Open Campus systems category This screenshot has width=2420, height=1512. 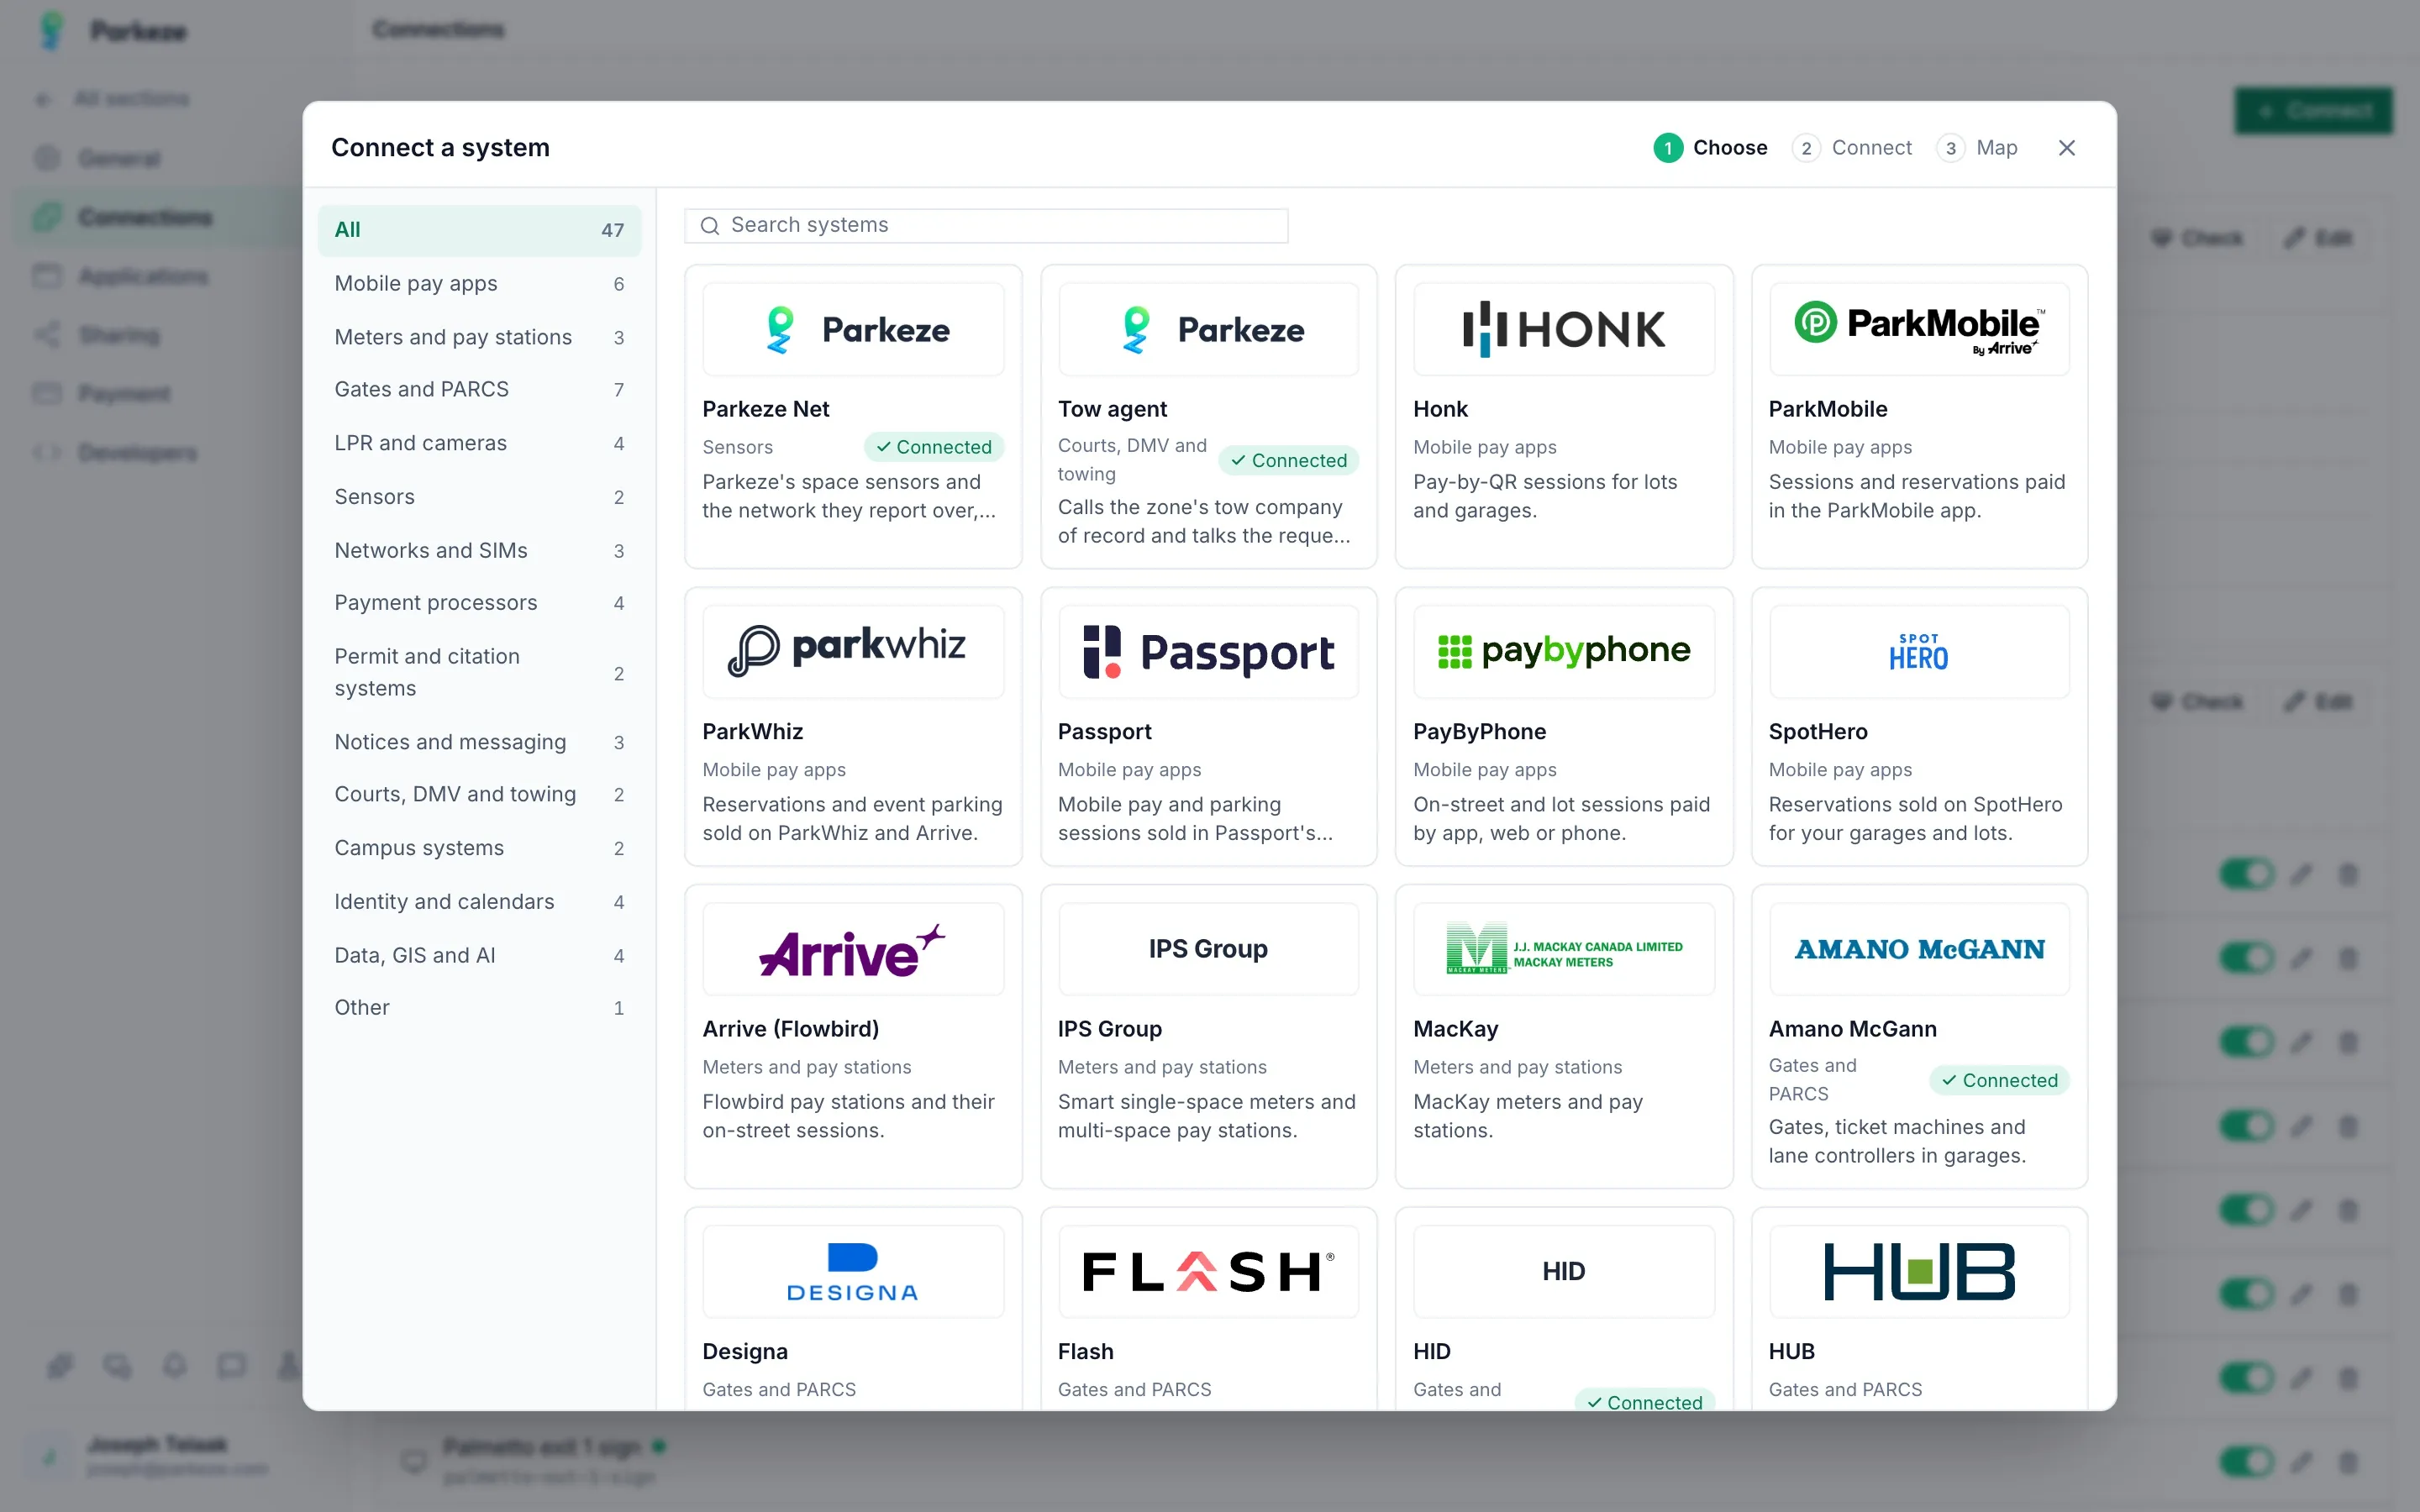pyautogui.click(x=479, y=848)
